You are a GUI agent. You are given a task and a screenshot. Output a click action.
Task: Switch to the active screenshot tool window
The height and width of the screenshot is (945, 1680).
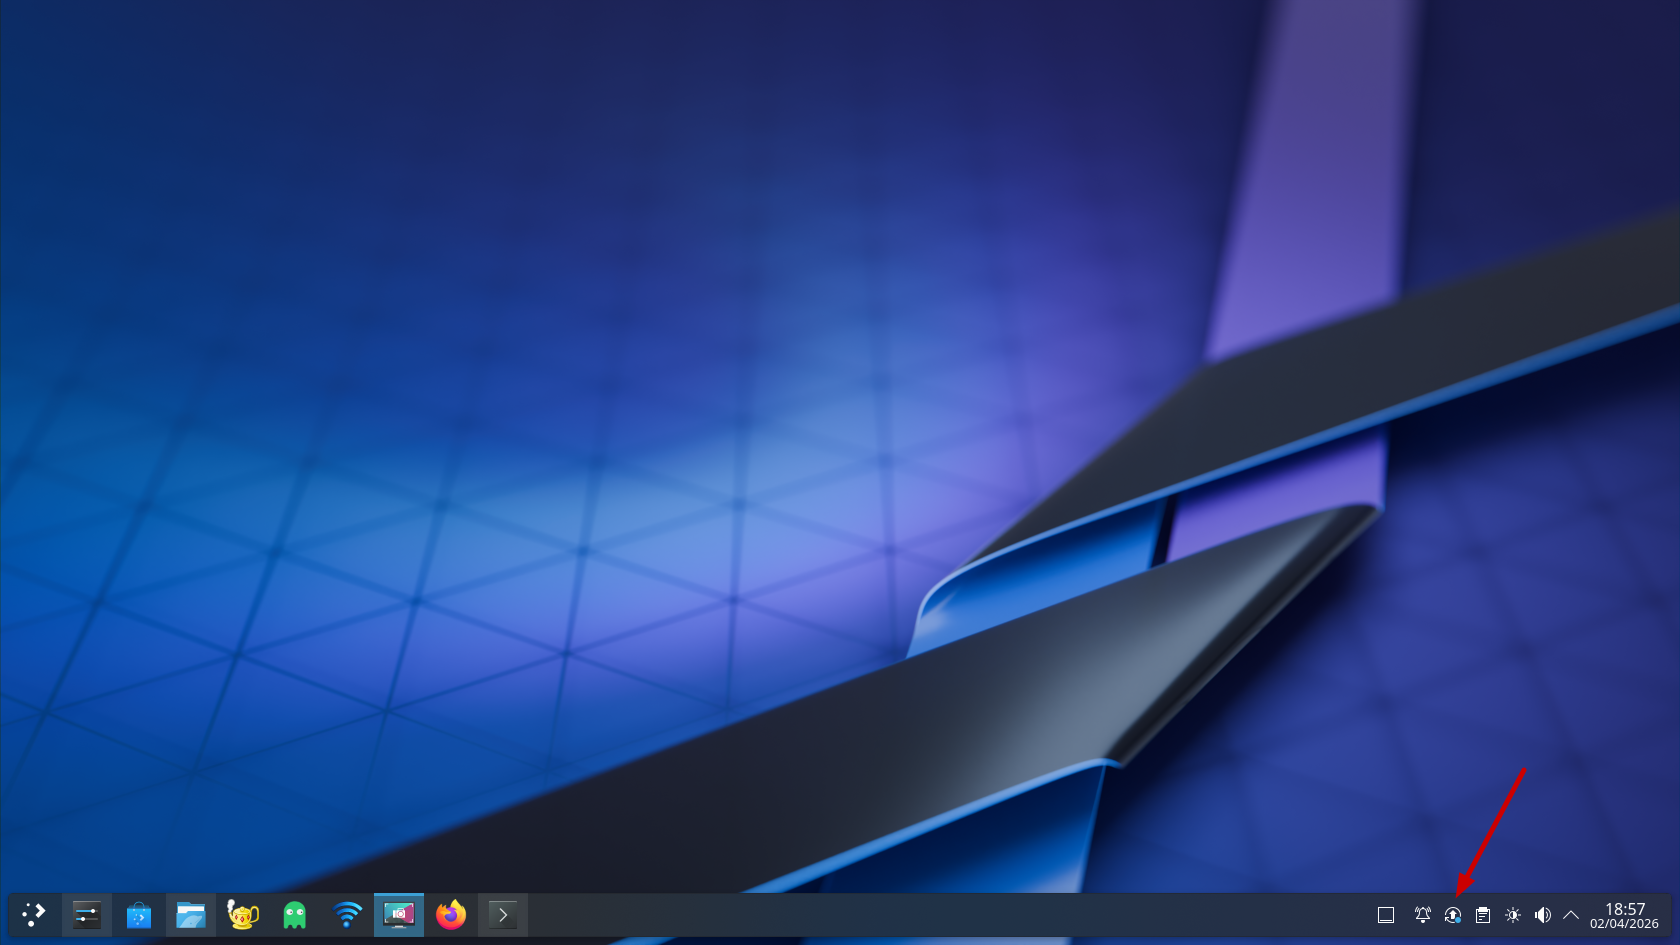[x=399, y=915]
